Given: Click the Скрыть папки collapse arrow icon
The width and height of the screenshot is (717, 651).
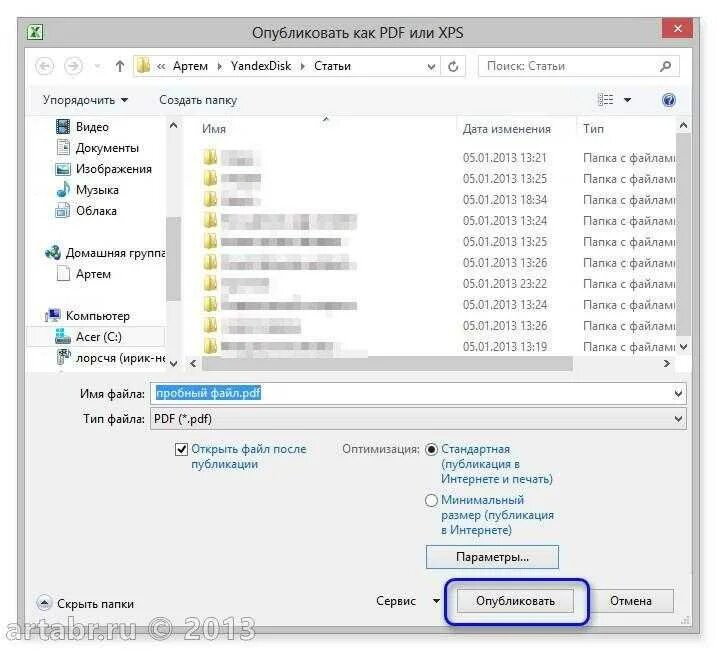Looking at the screenshot, I should point(44,603).
